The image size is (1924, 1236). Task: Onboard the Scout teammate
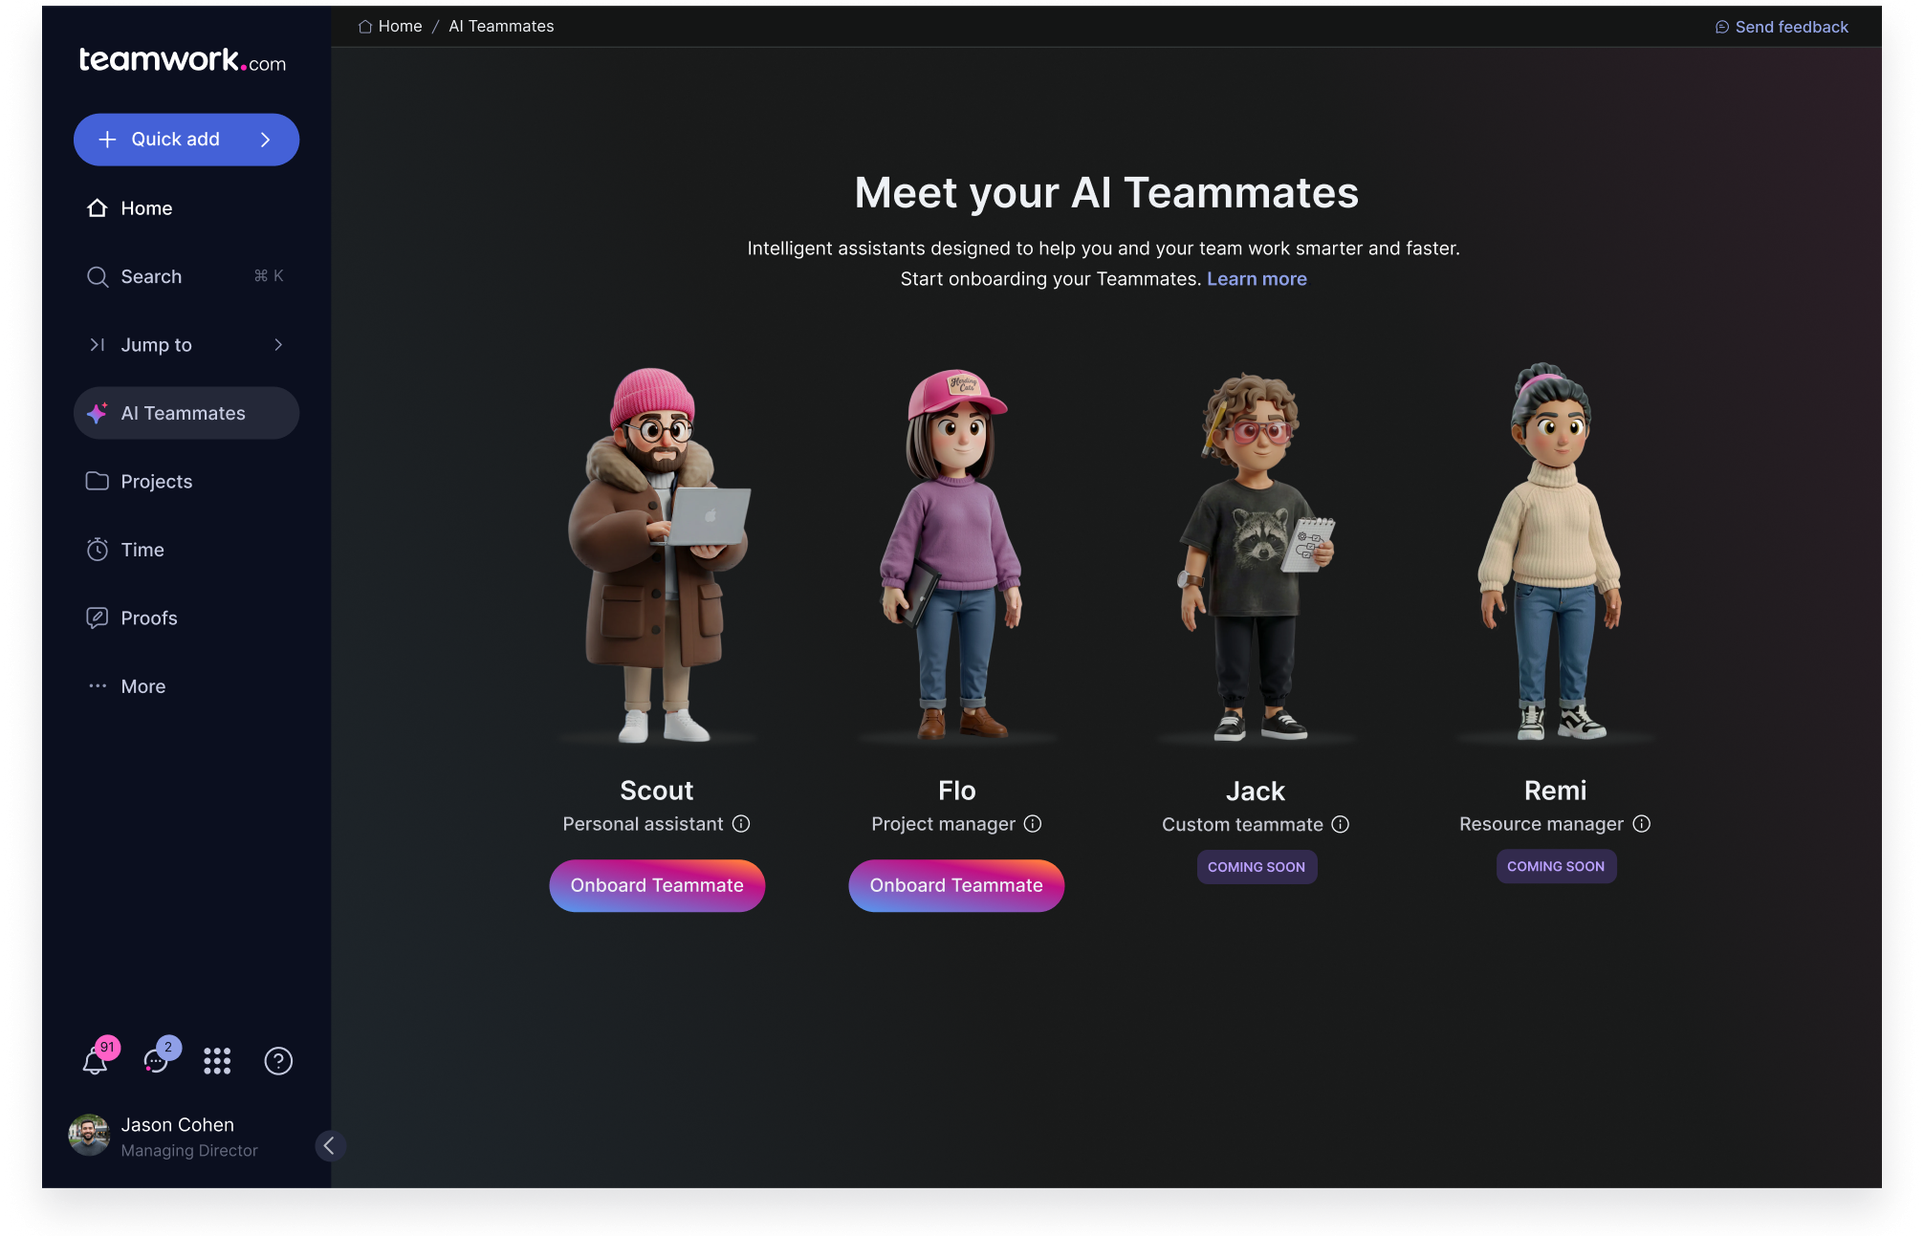pos(657,886)
